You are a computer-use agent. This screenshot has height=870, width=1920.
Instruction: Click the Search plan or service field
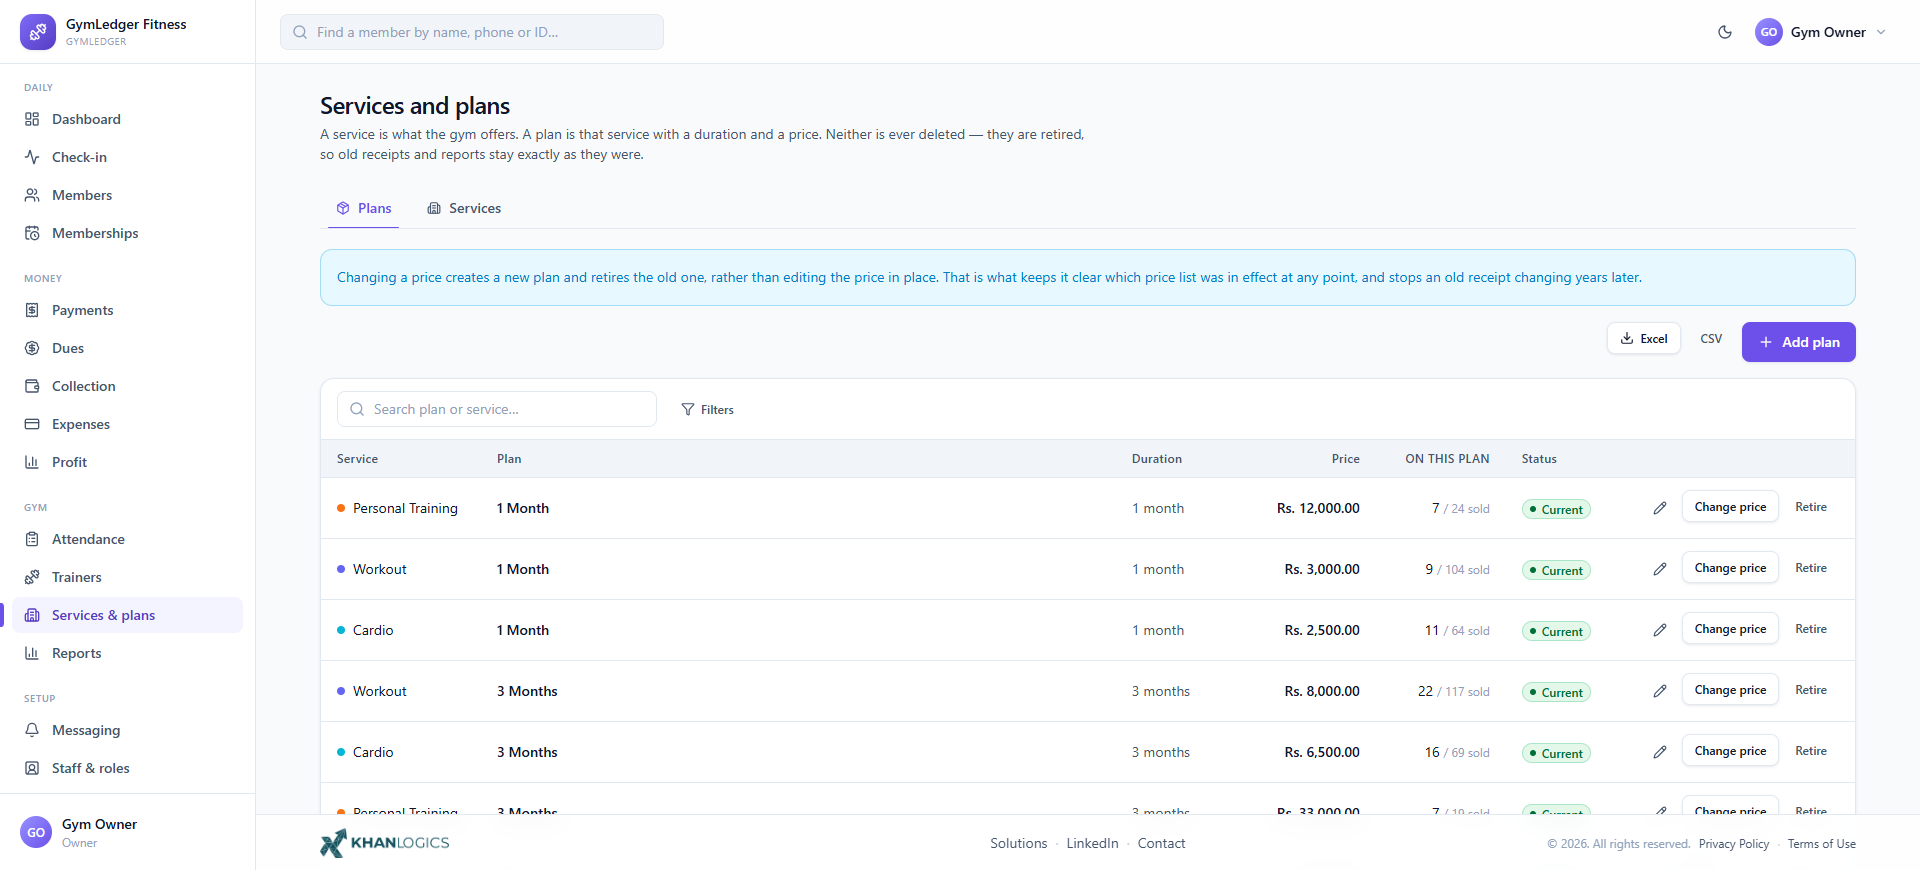(497, 409)
